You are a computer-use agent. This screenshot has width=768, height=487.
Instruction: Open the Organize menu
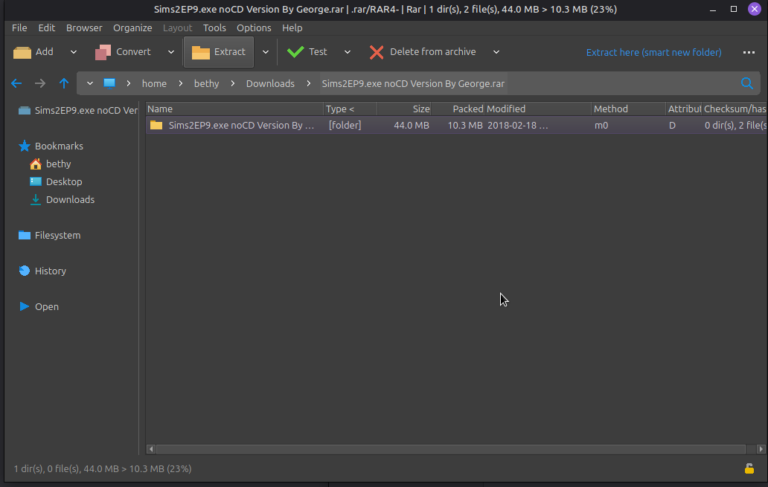132,28
